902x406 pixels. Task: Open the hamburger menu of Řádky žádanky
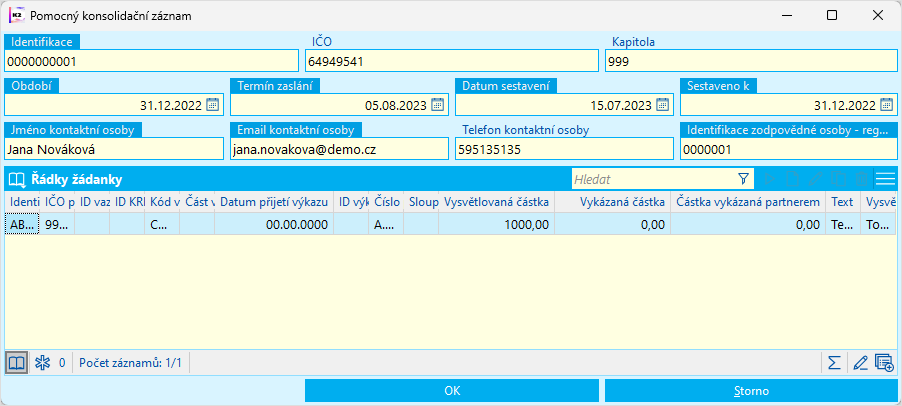pos(885,179)
